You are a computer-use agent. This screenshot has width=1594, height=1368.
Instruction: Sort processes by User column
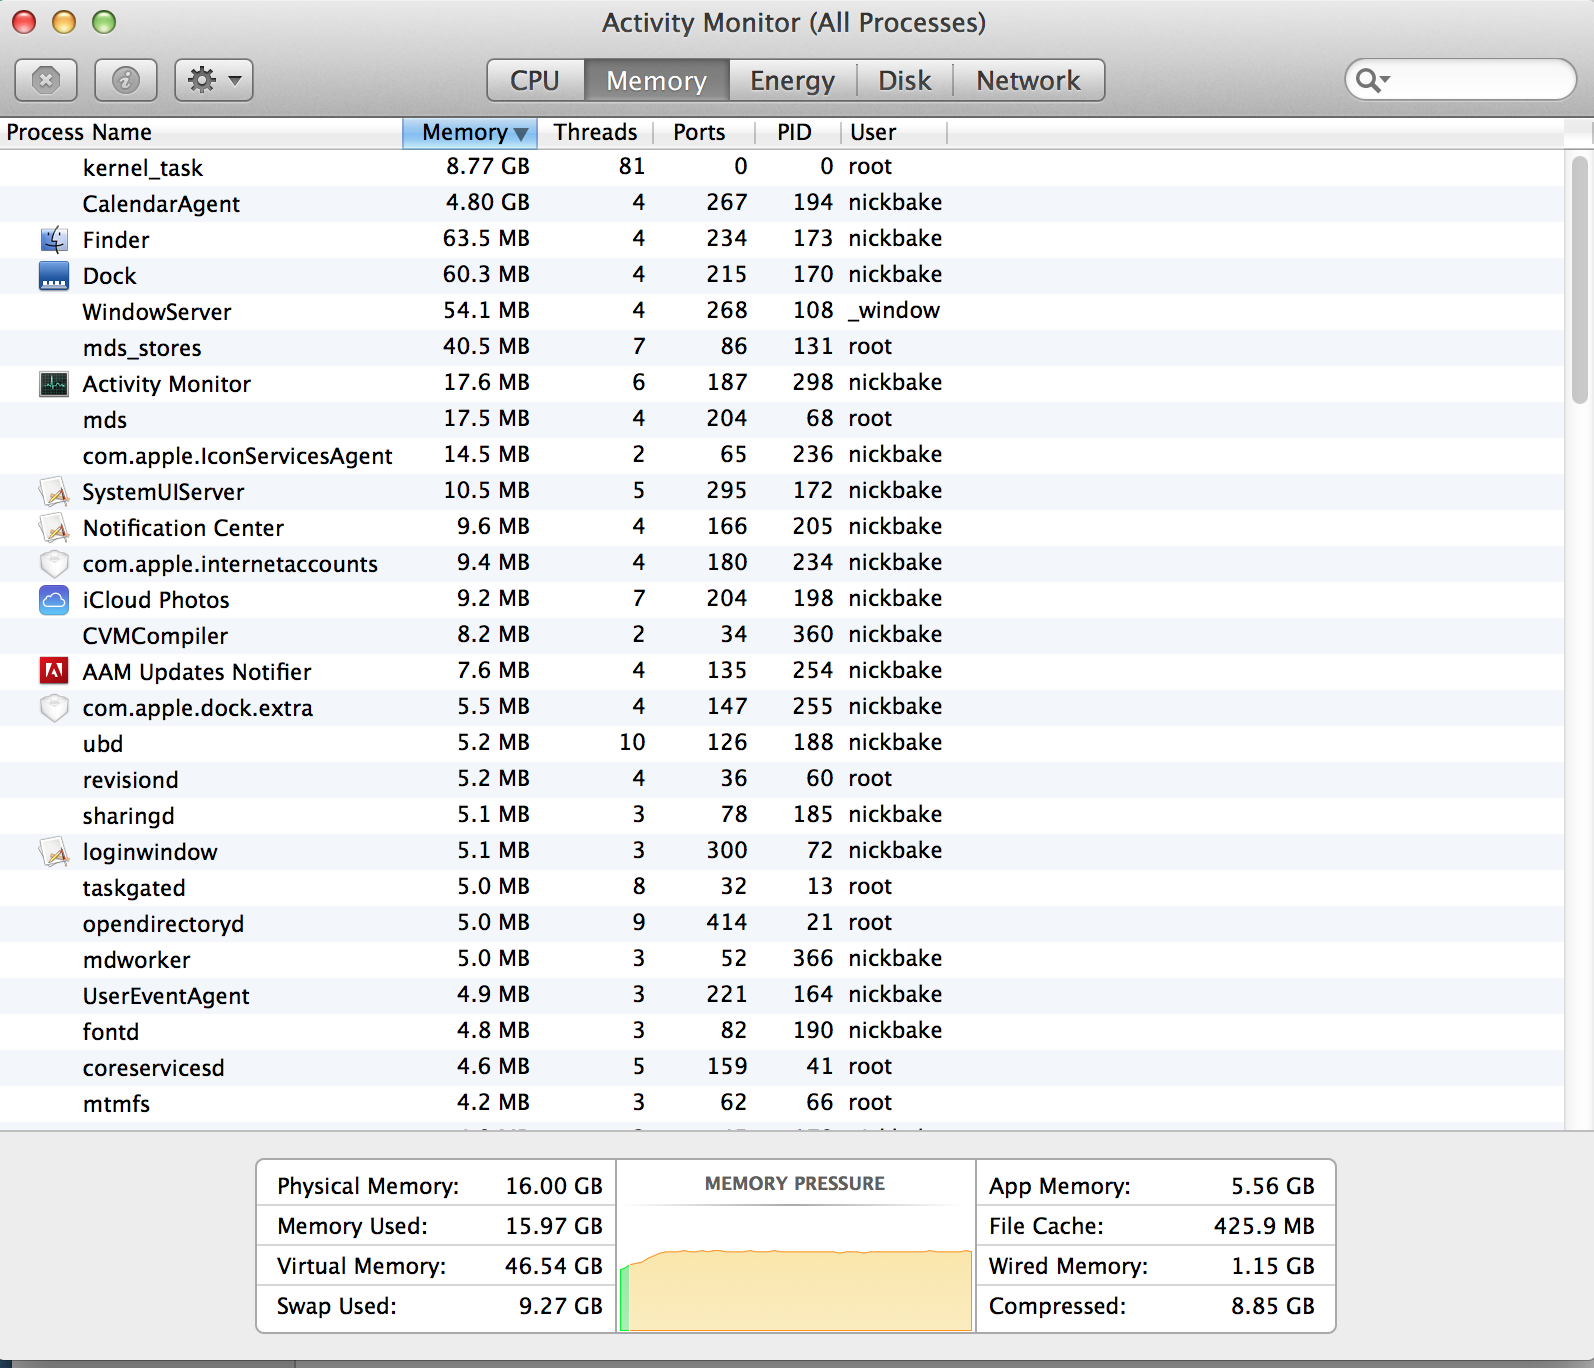[x=893, y=133]
